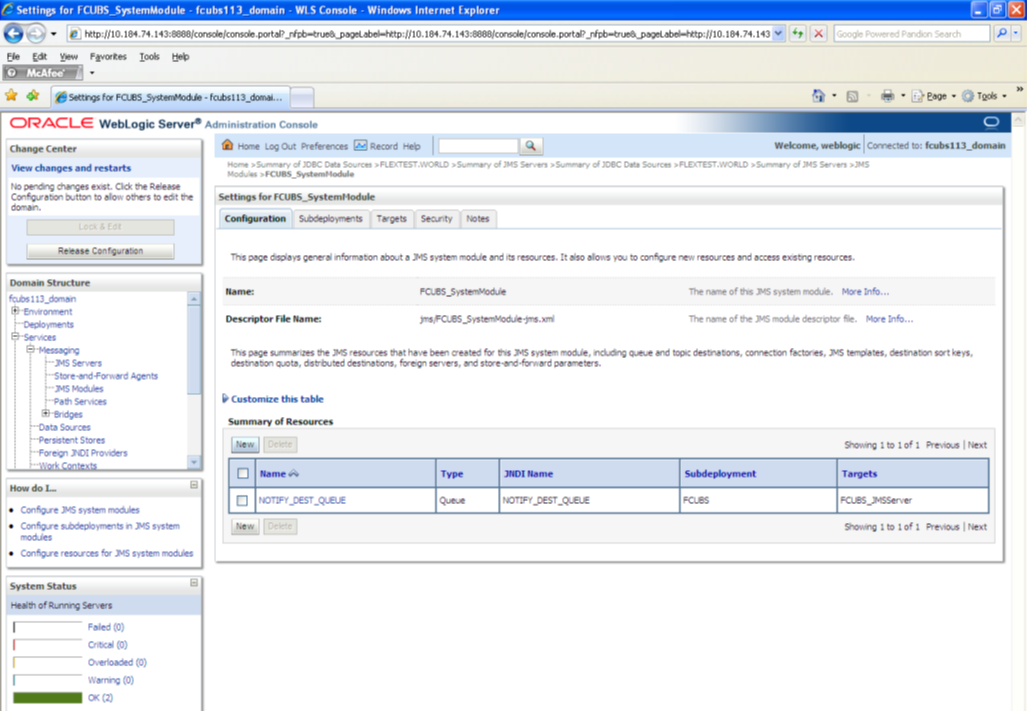Click the Google Powered Pandion Search box
Image resolution: width=1027 pixels, height=711 pixels.
(911, 33)
